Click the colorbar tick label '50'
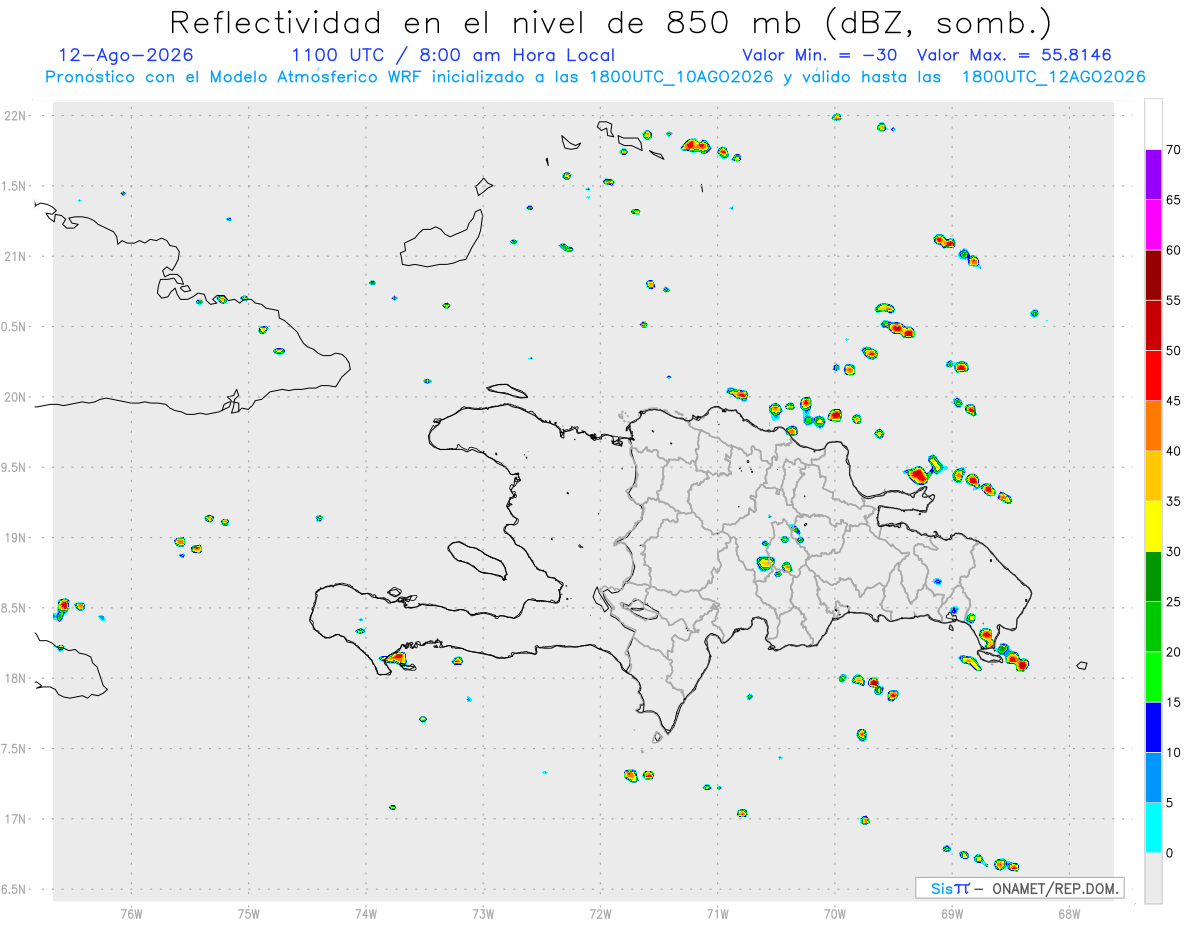Image resolution: width=1200 pixels, height=927 pixels. tap(1174, 351)
